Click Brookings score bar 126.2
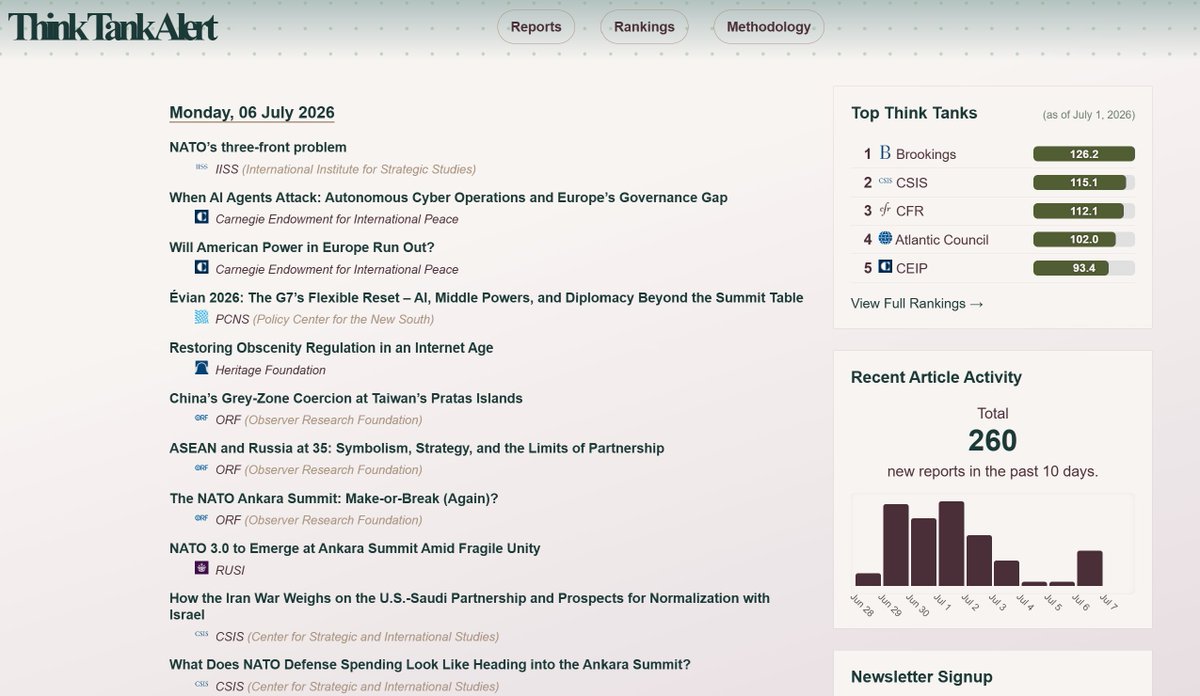The width and height of the screenshot is (1200, 696). point(1084,154)
